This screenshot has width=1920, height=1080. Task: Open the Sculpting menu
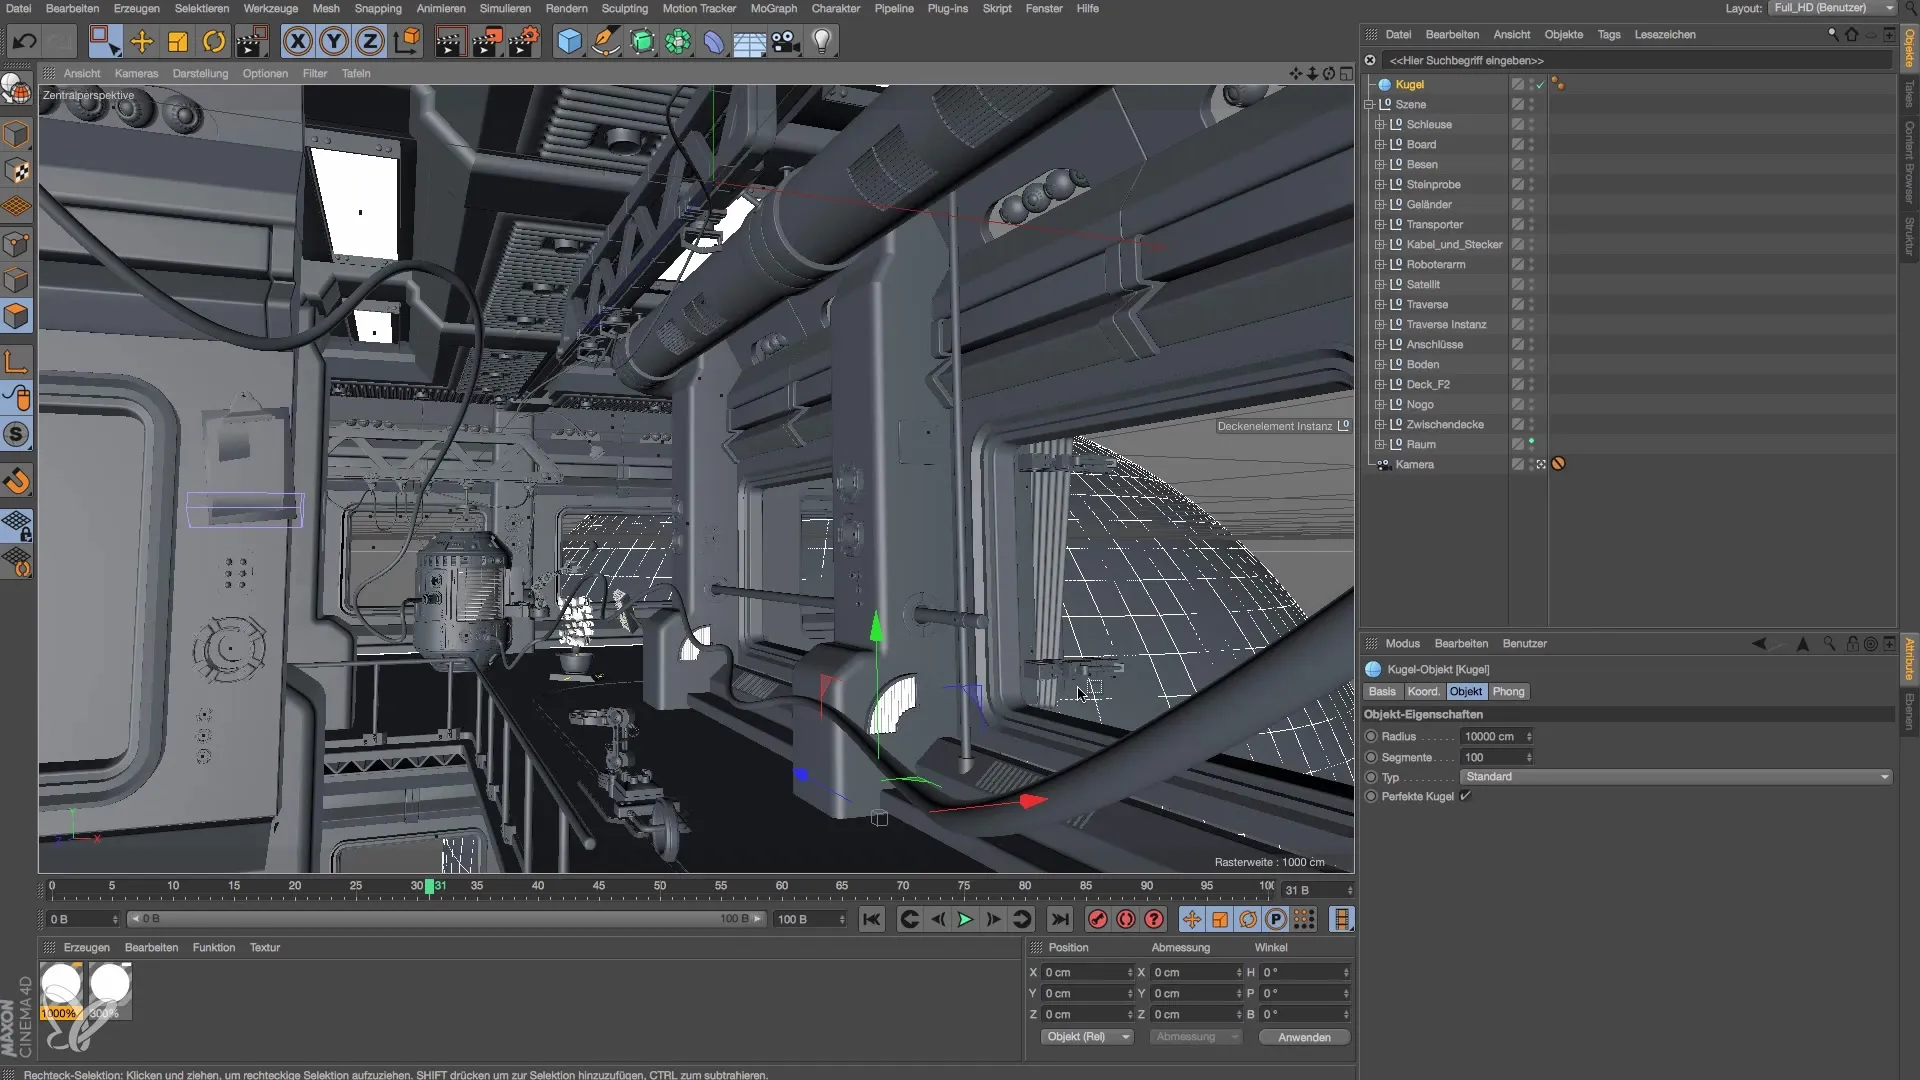625,8
